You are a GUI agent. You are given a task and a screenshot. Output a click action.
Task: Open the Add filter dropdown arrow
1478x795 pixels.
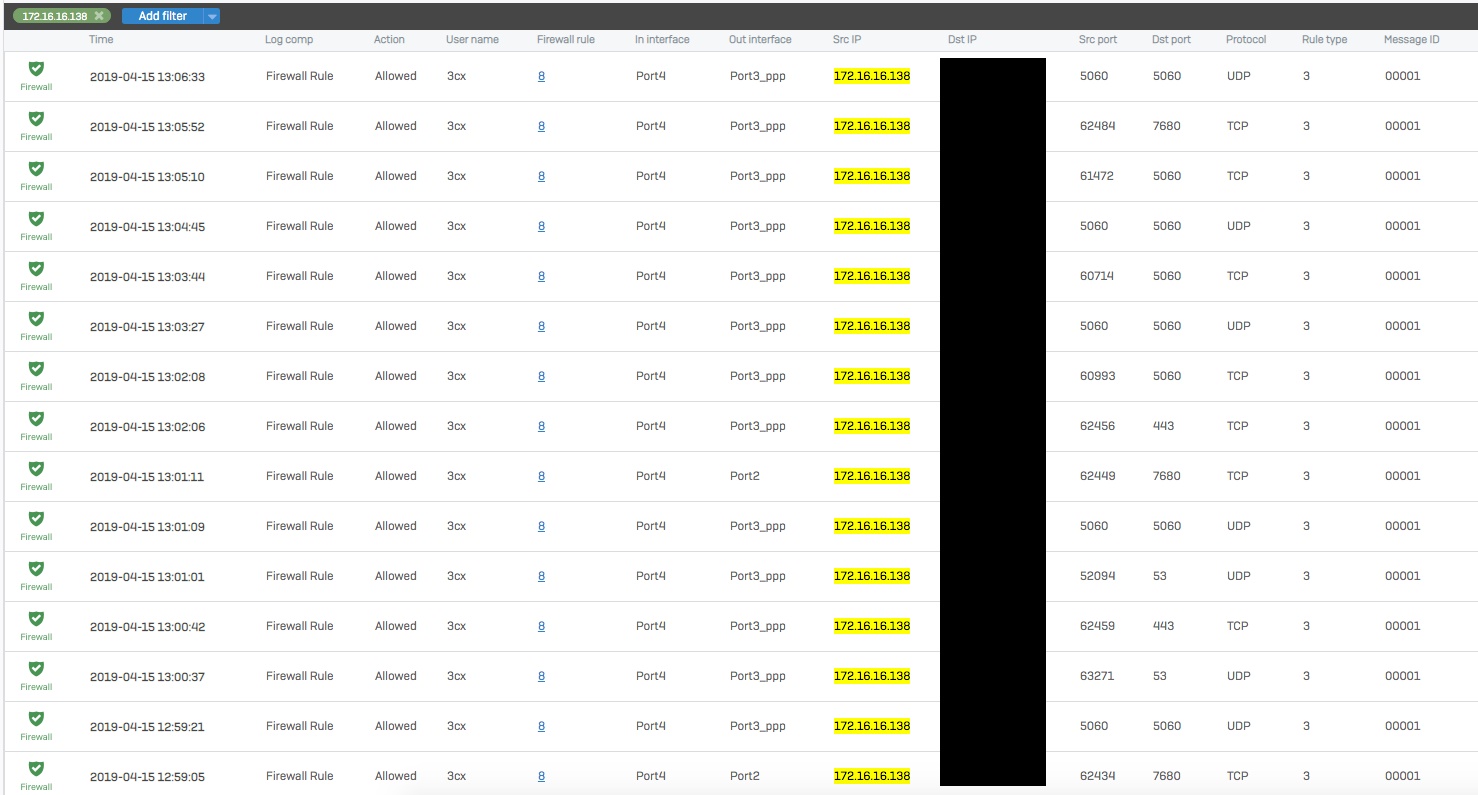[212, 16]
